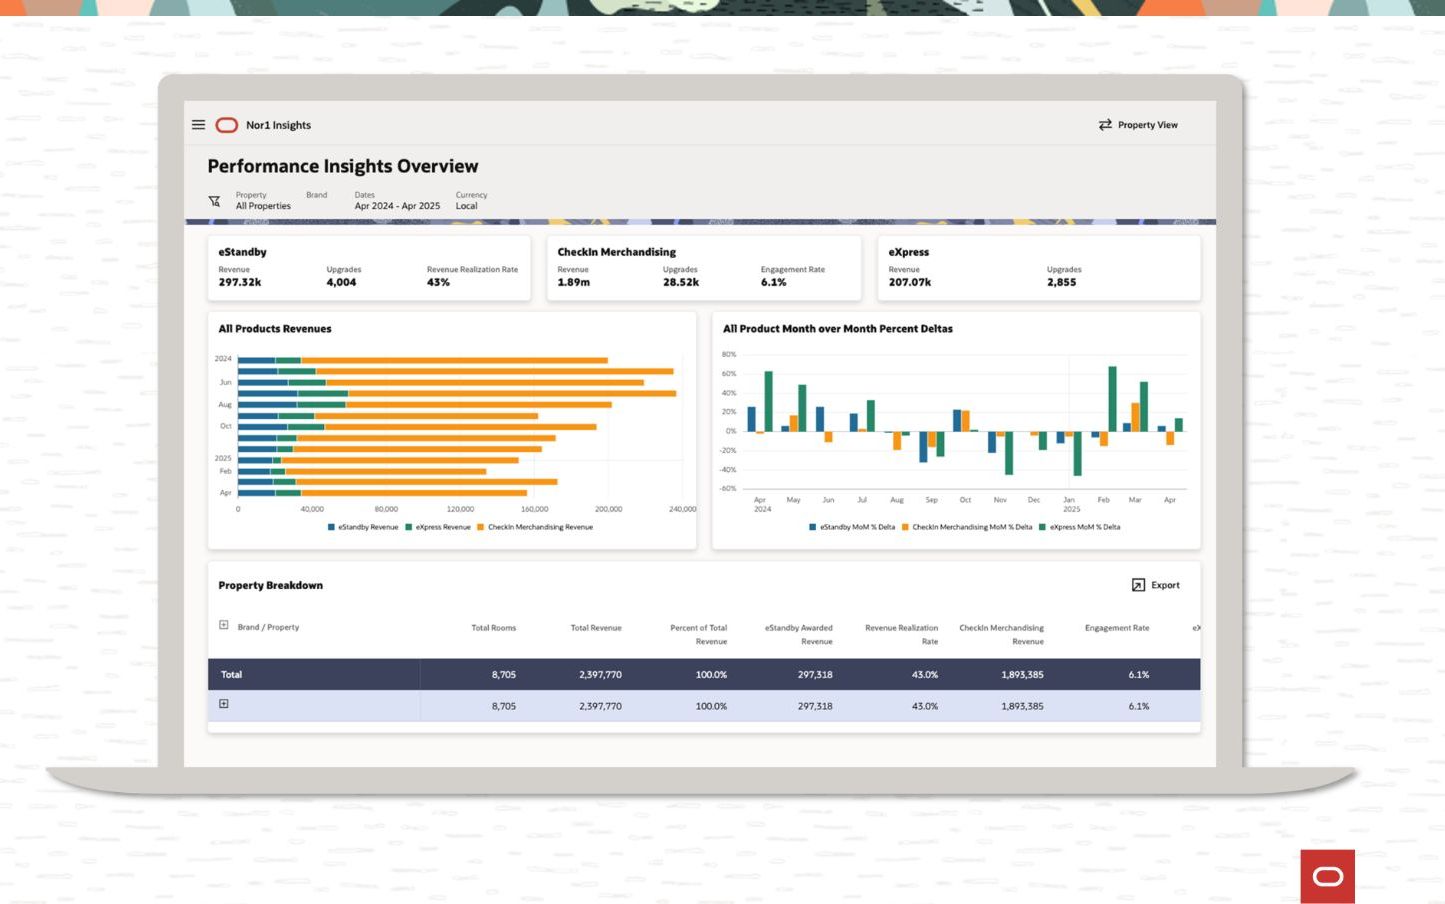Select the Total row in Property Breakdown
1445x904 pixels.
click(704, 674)
